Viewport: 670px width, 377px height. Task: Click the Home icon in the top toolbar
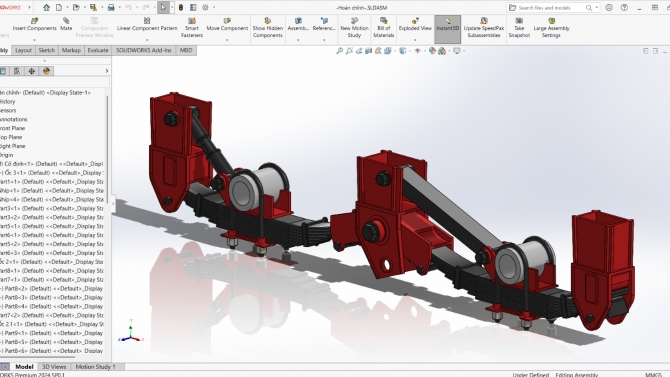[x=46, y=7]
